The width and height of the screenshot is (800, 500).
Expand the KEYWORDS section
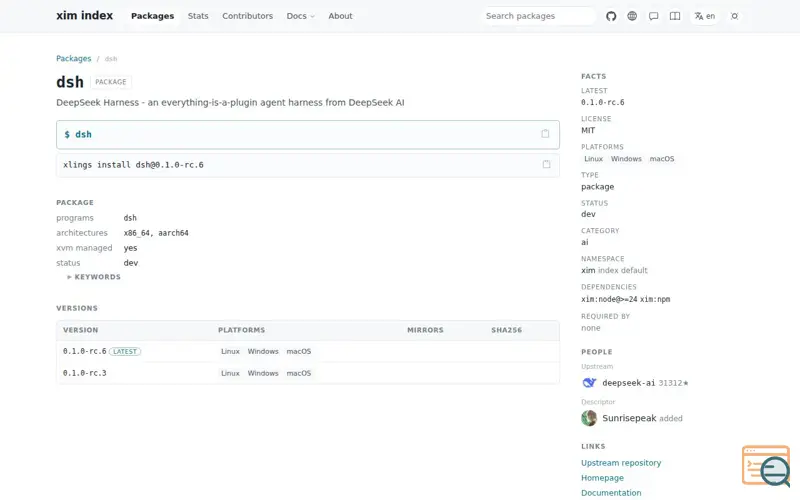pyautogui.click(x=94, y=277)
